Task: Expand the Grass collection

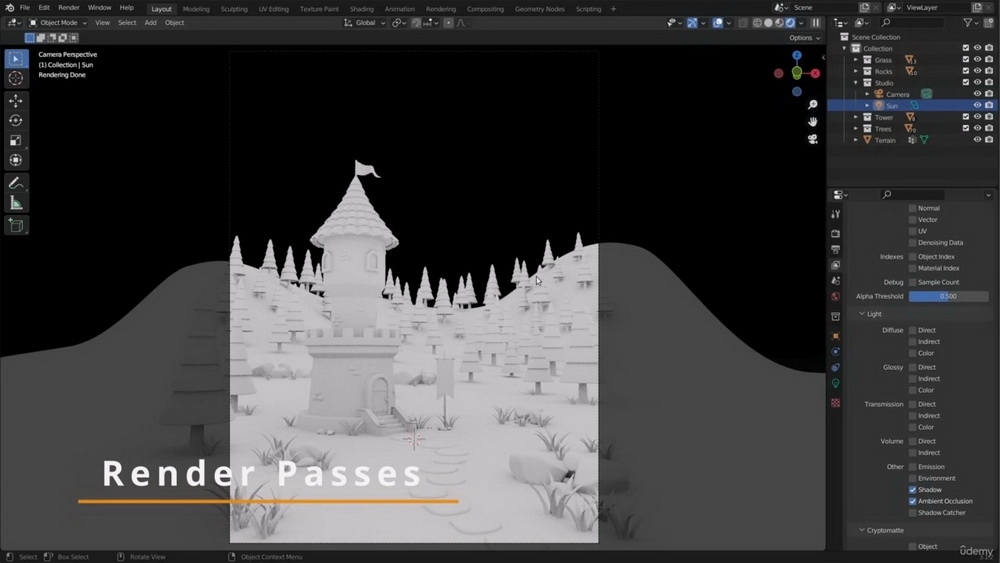Action: [x=856, y=60]
